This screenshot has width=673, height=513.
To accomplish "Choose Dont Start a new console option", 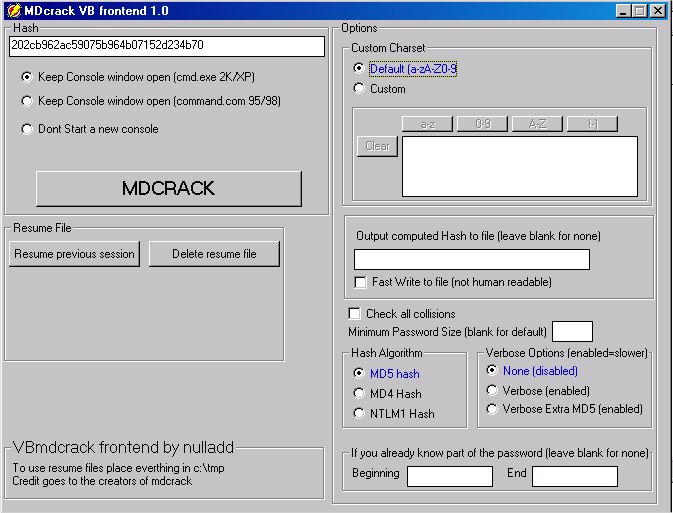I will 27,129.
